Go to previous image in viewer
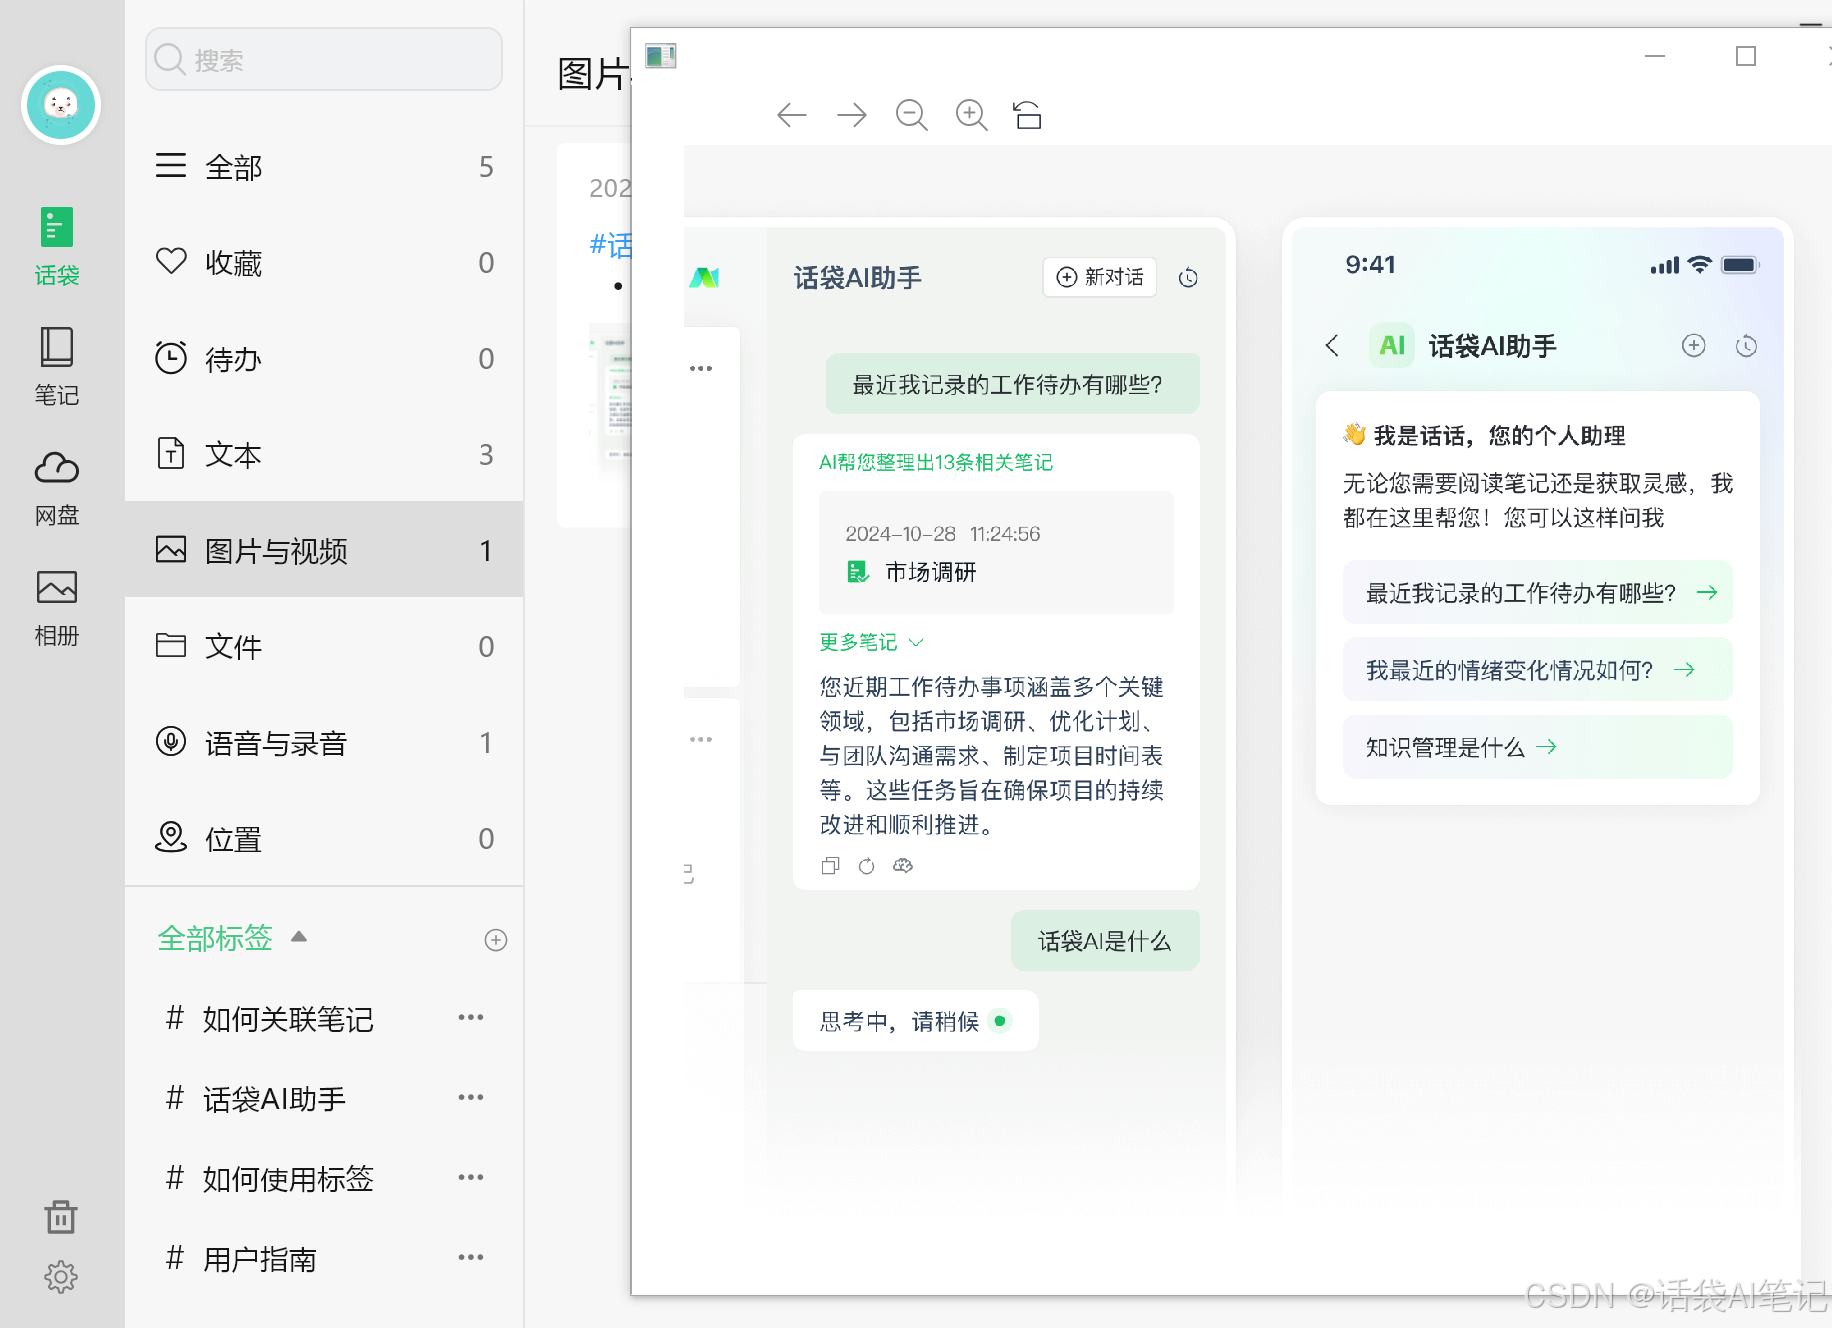The height and width of the screenshot is (1328, 1832). [792, 115]
